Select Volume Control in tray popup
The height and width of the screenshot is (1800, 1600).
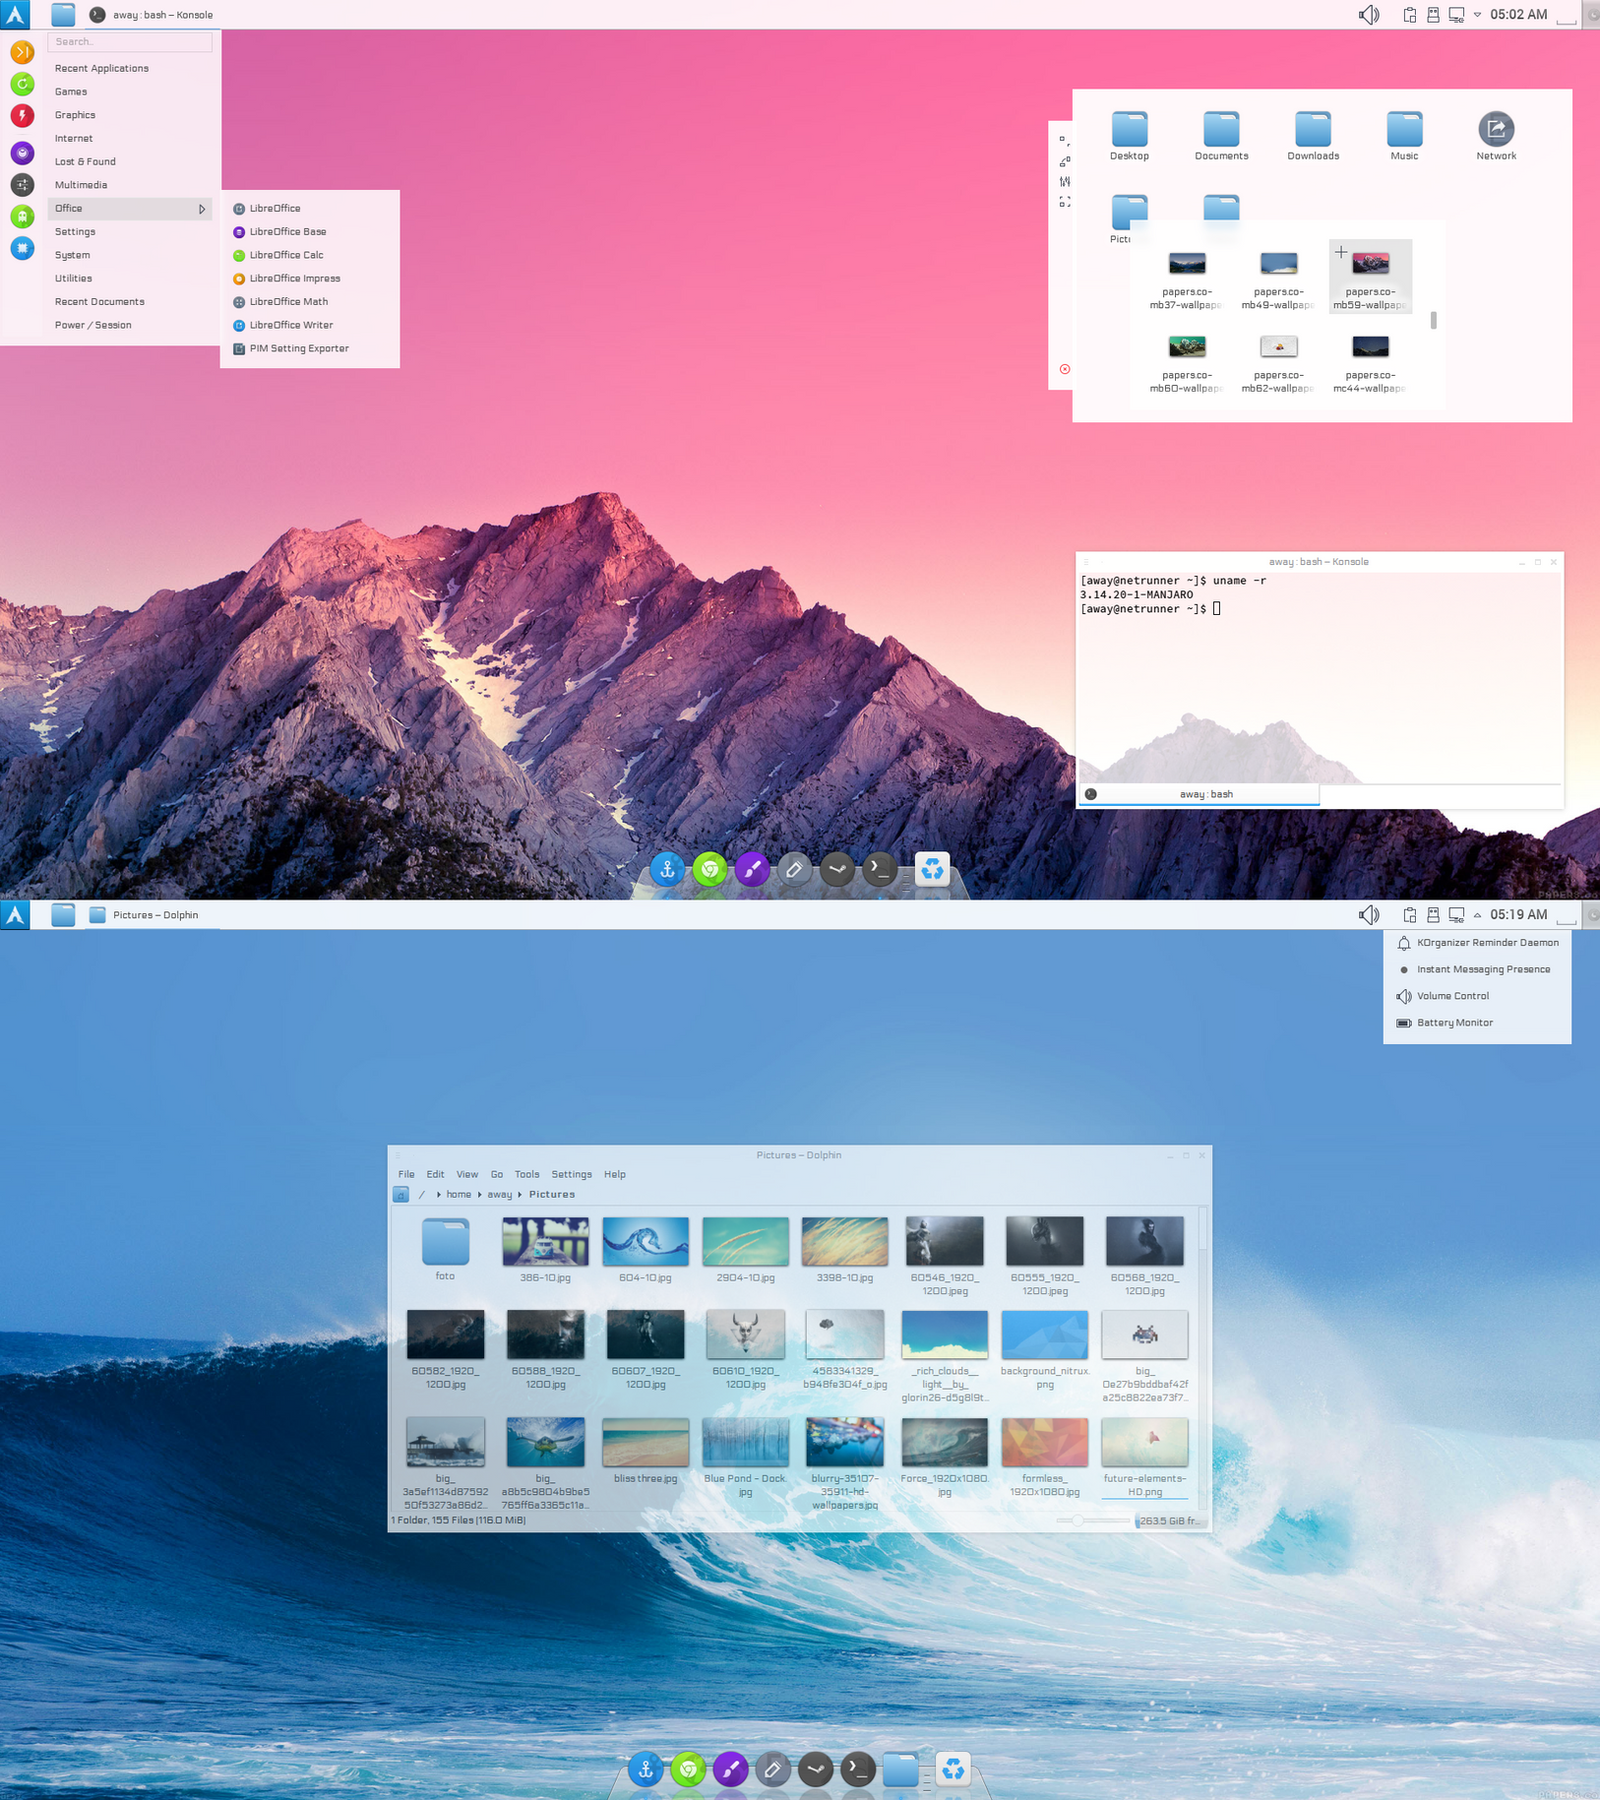(1452, 996)
